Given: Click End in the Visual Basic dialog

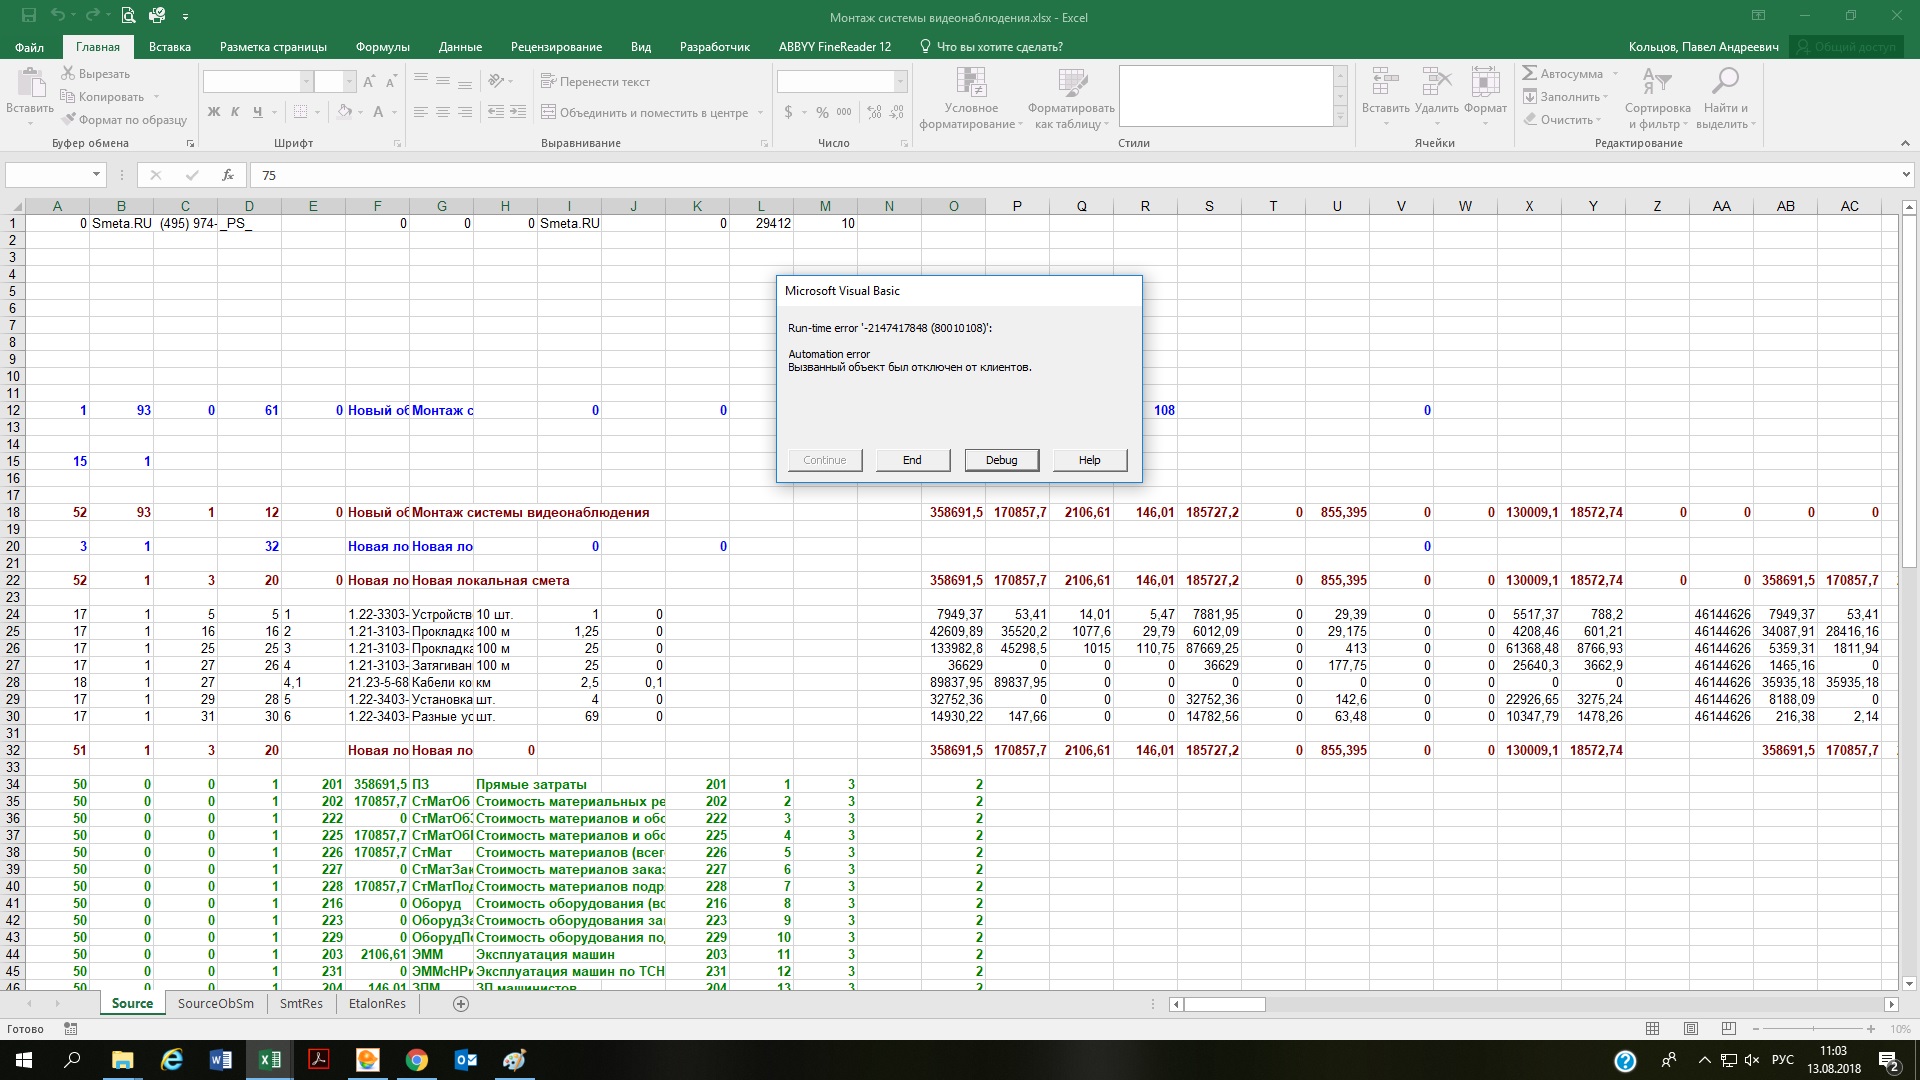Looking at the screenshot, I should [x=912, y=460].
